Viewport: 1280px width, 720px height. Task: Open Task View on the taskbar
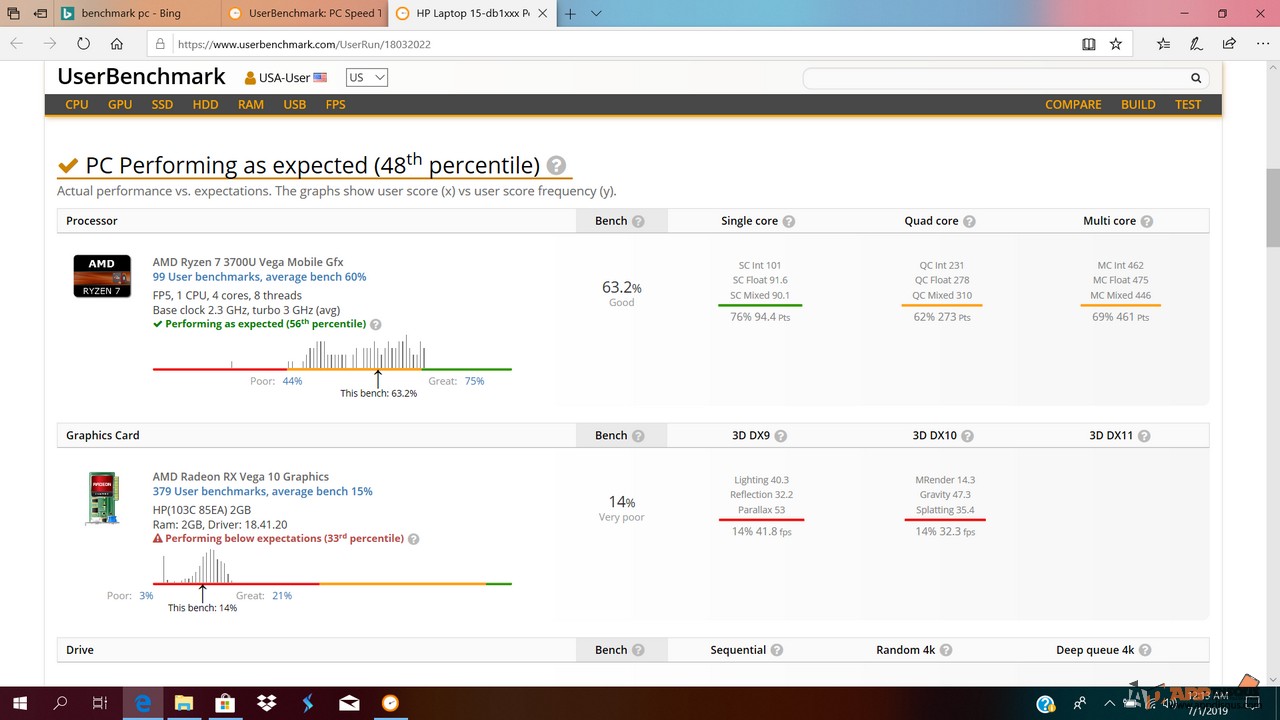pyautogui.click(x=99, y=703)
